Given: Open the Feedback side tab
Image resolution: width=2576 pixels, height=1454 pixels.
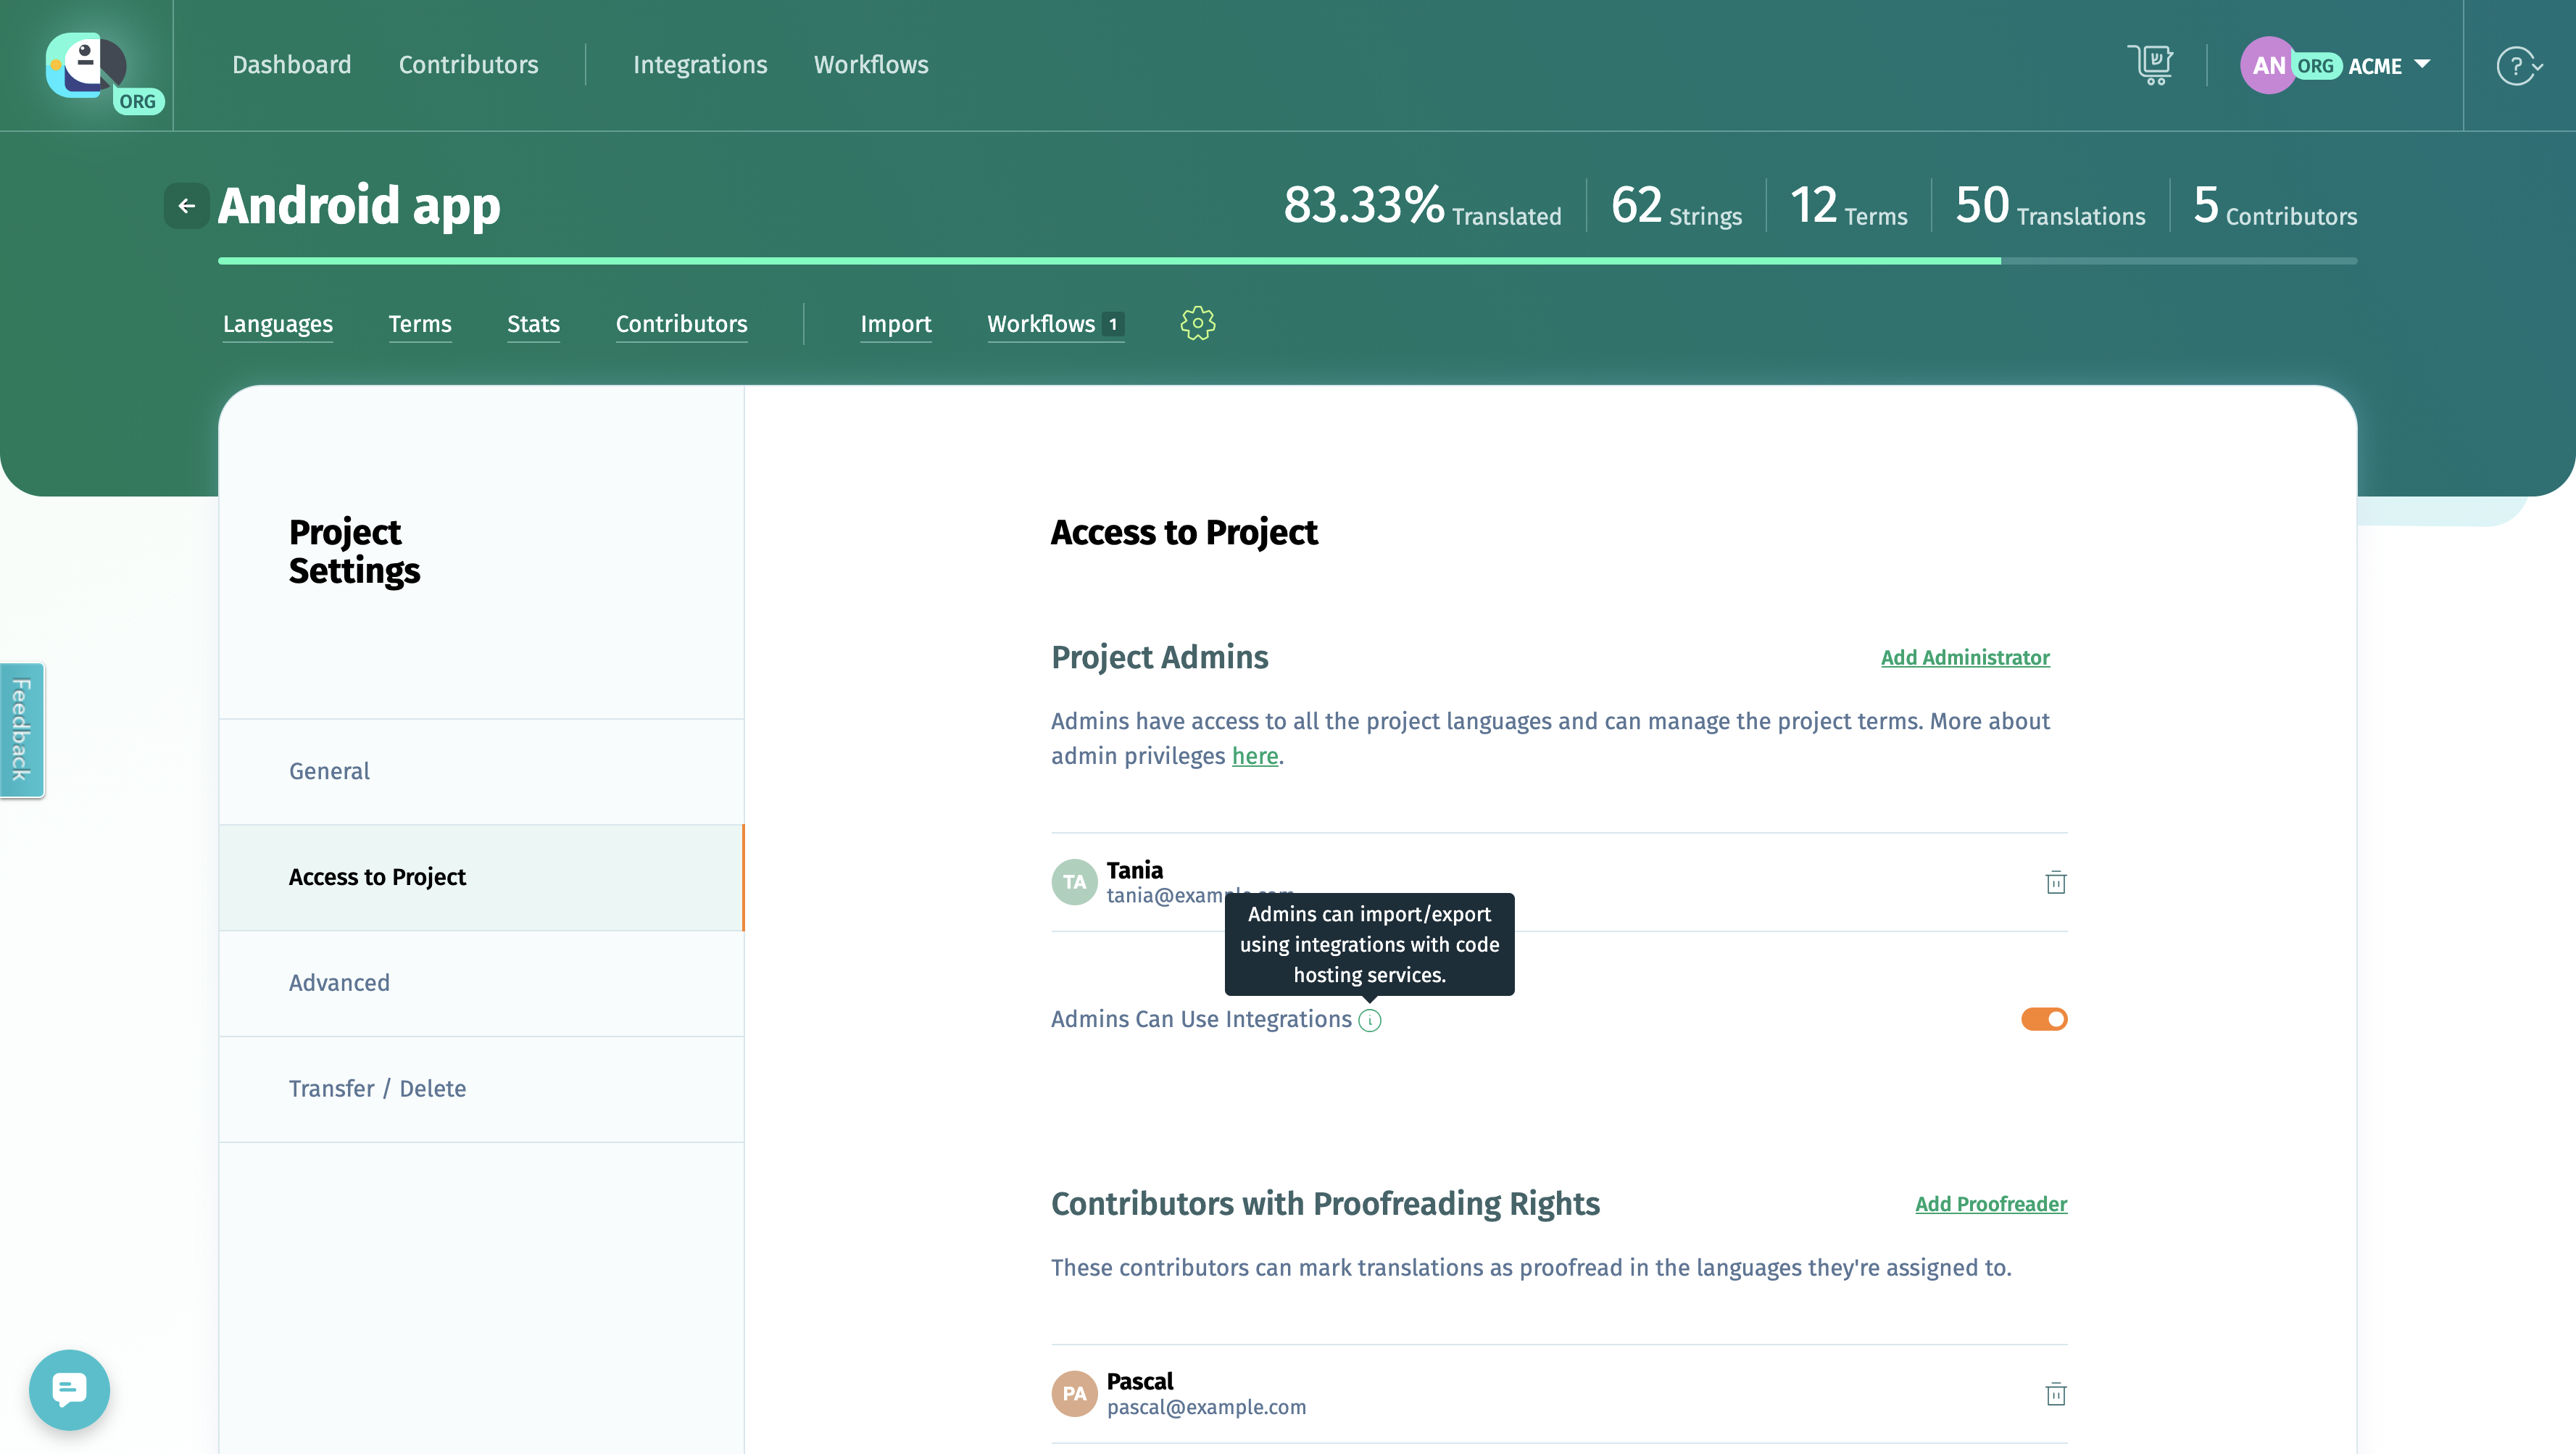Looking at the screenshot, I should [x=22, y=730].
